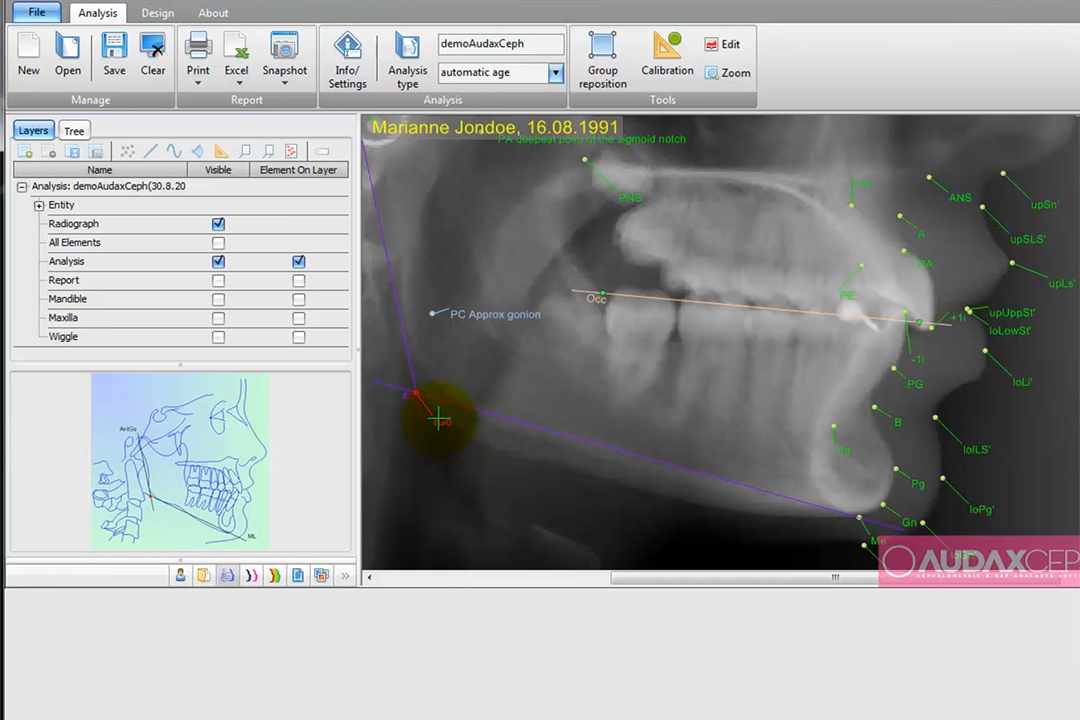This screenshot has width=1080, height=720.
Task: Click the add layer icon
Action: coord(25,151)
